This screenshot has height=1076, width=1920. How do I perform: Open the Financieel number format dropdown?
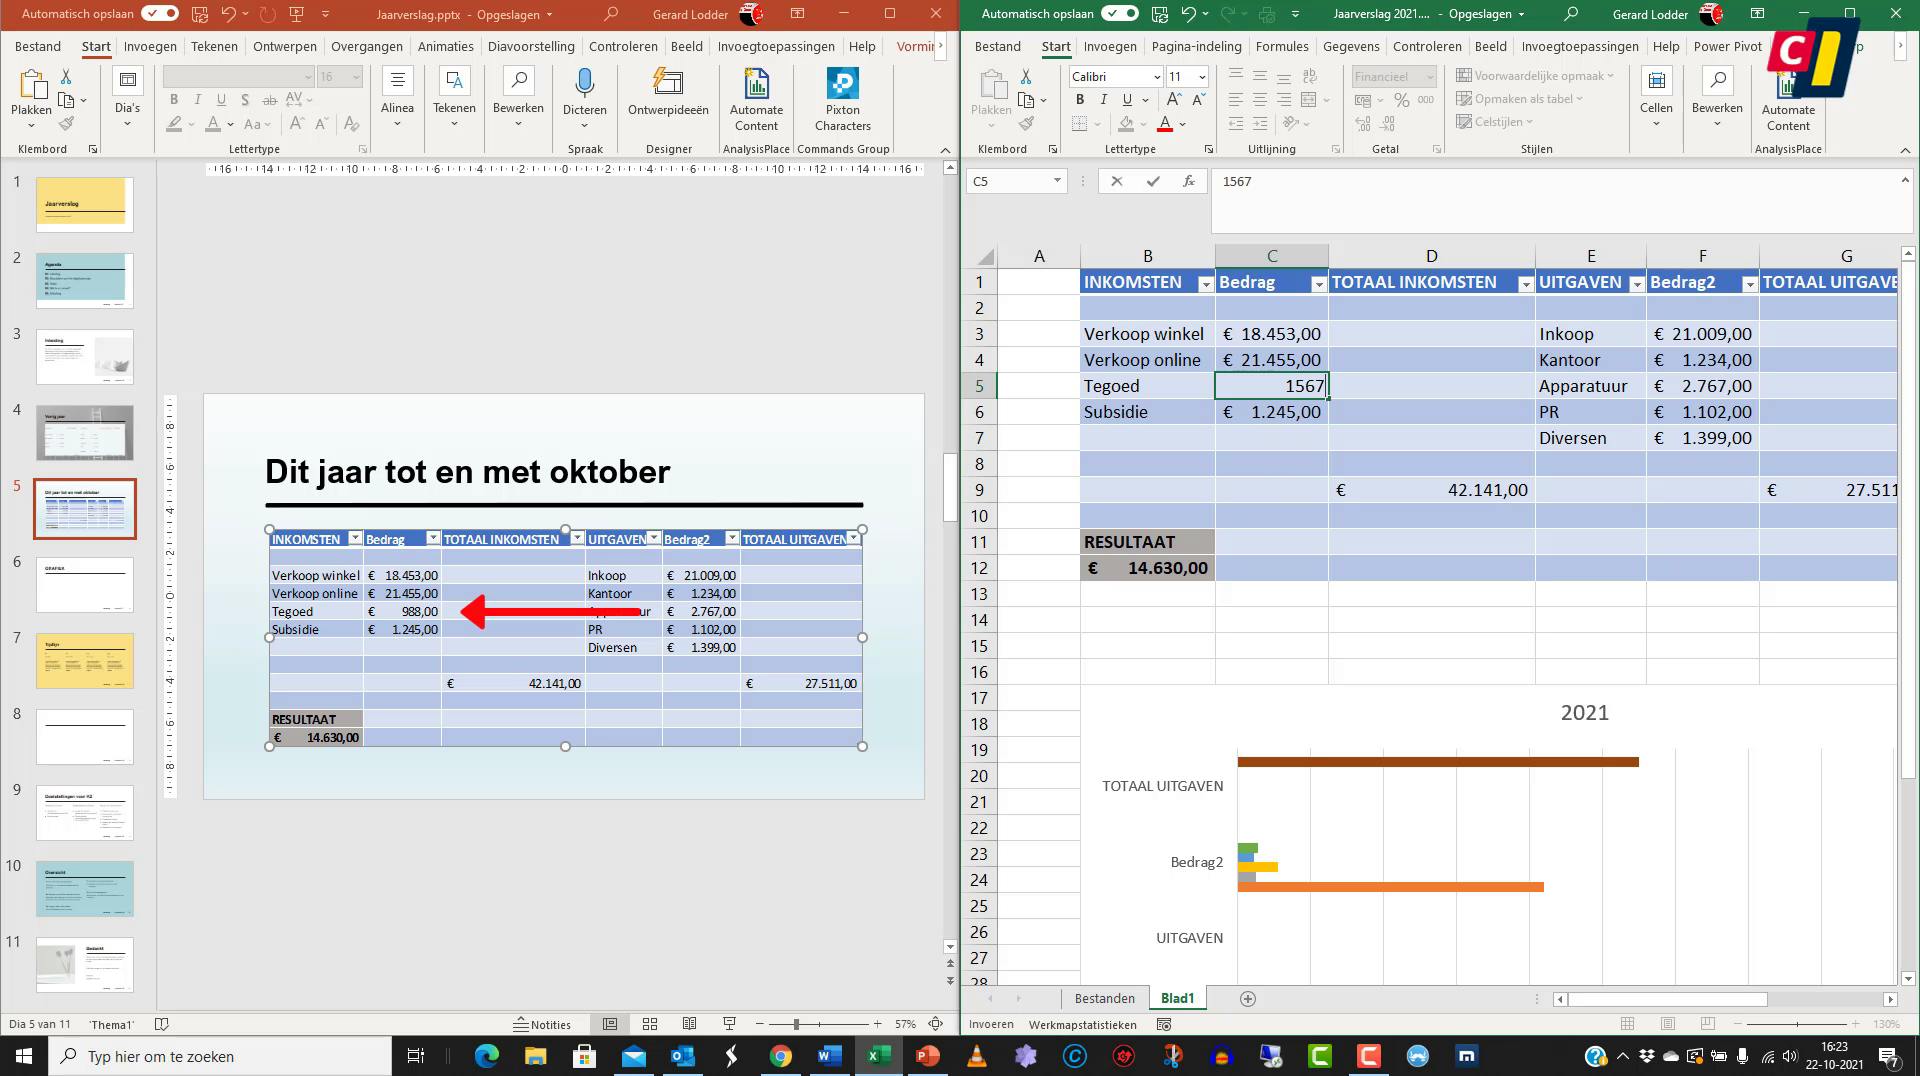tap(1430, 76)
